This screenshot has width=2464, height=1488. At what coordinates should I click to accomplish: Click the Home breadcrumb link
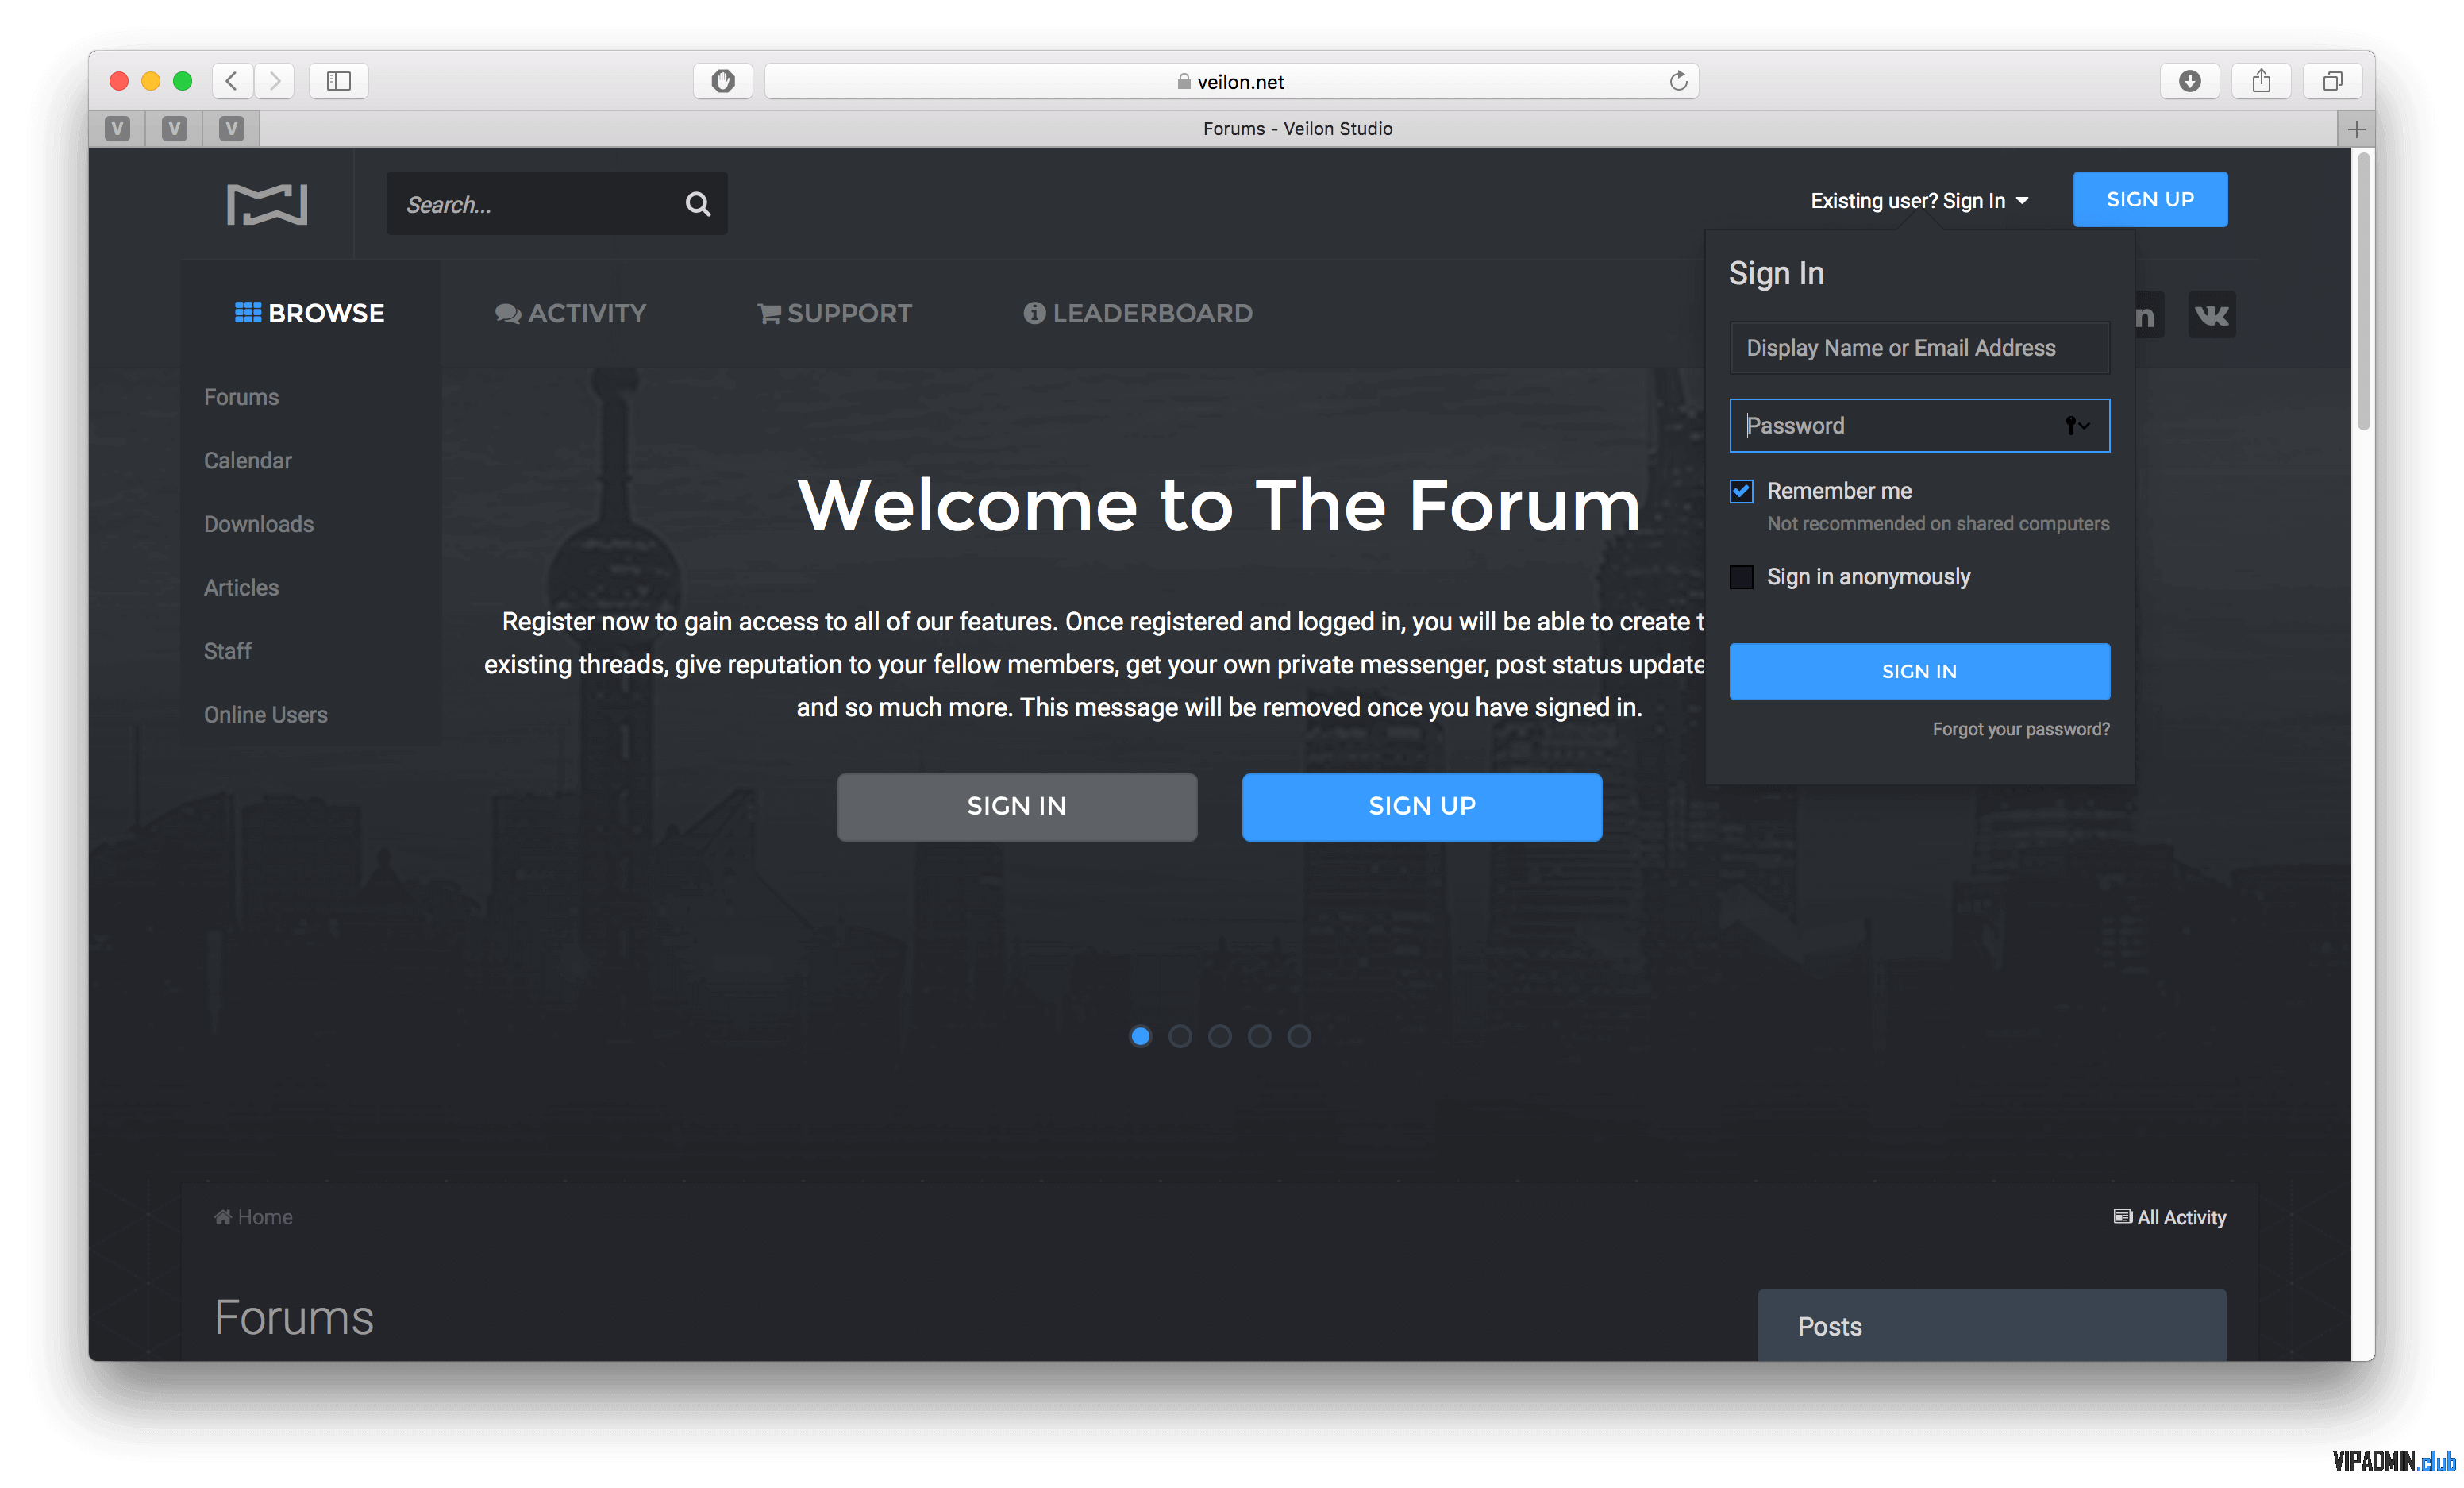pos(254,1217)
